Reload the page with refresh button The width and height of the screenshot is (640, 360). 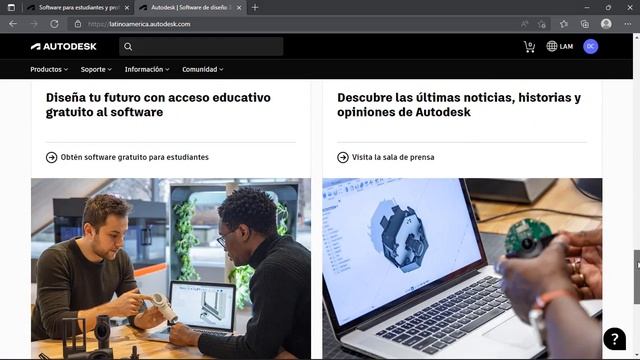(x=54, y=24)
